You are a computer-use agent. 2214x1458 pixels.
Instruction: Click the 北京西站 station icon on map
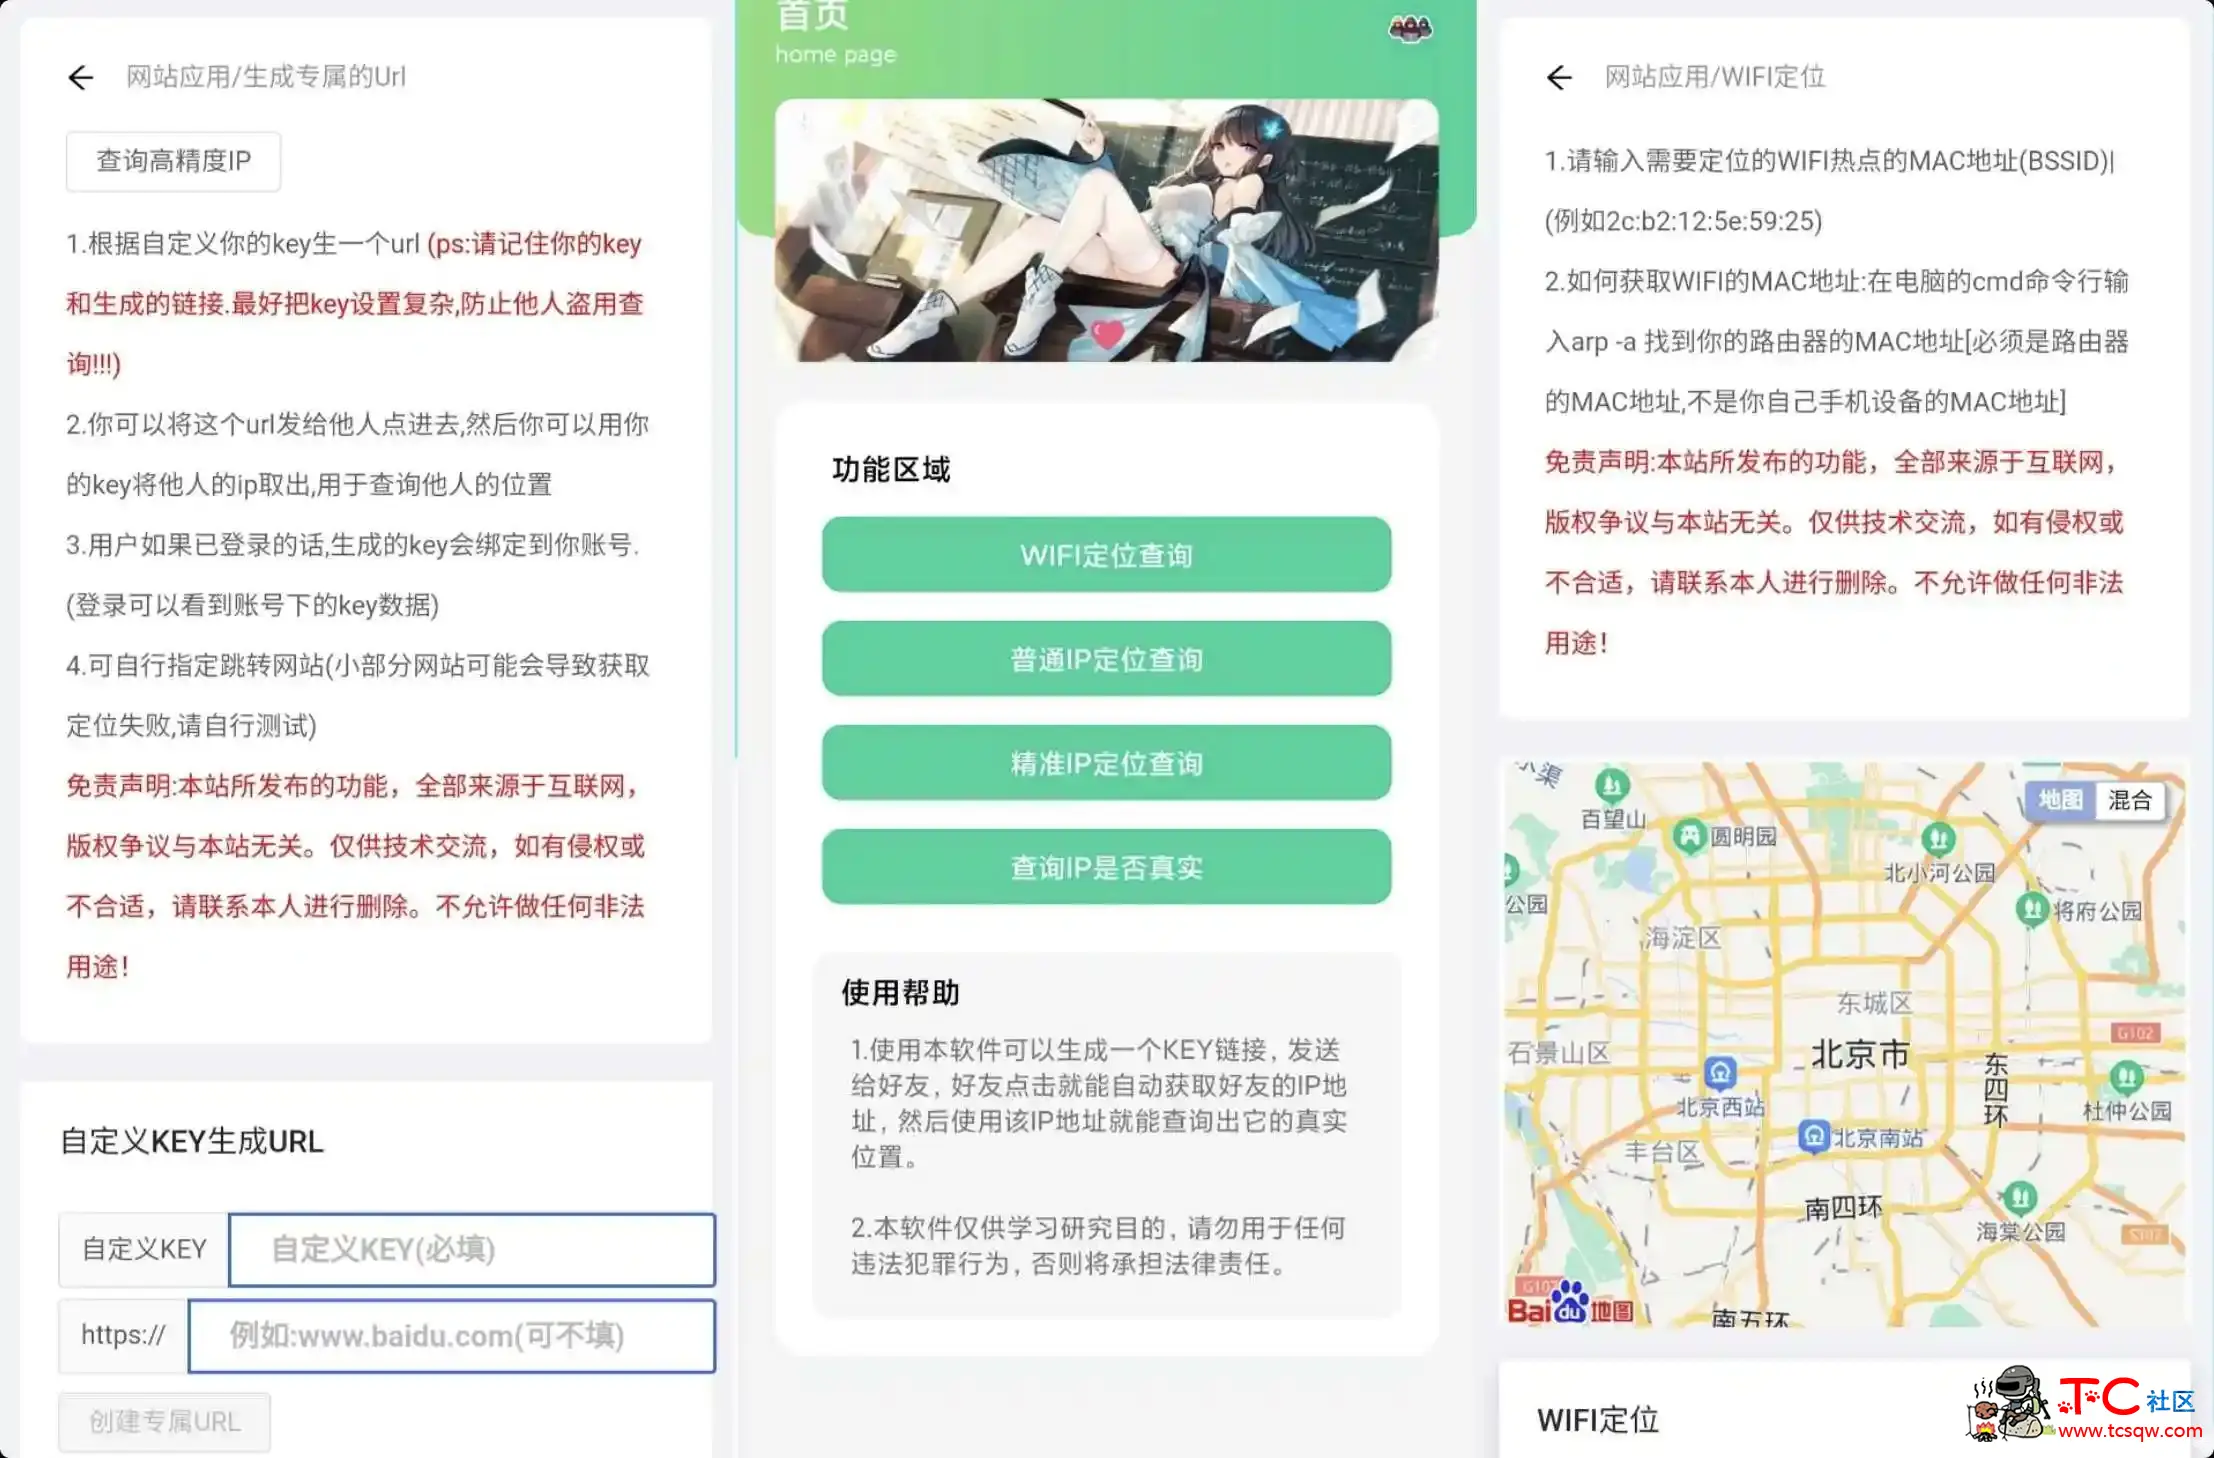tap(1720, 1074)
